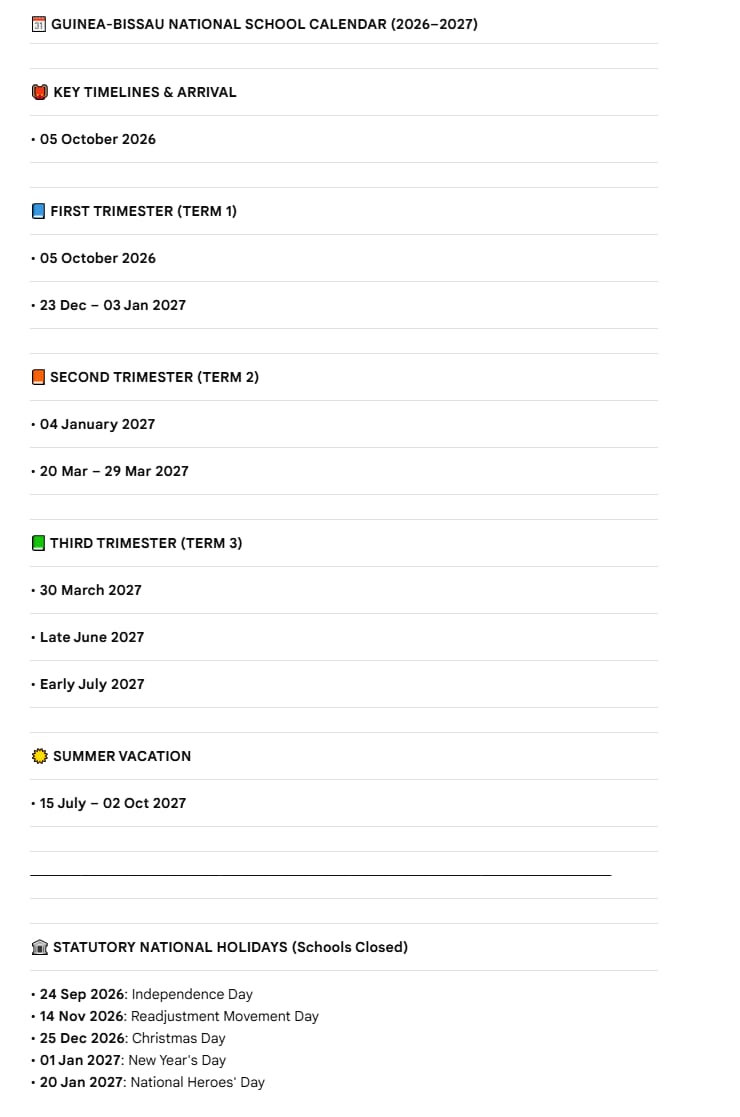Click the bank building icon for Statutory Holidays
740x1117 pixels.
pyautogui.click(x=40, y=947)
